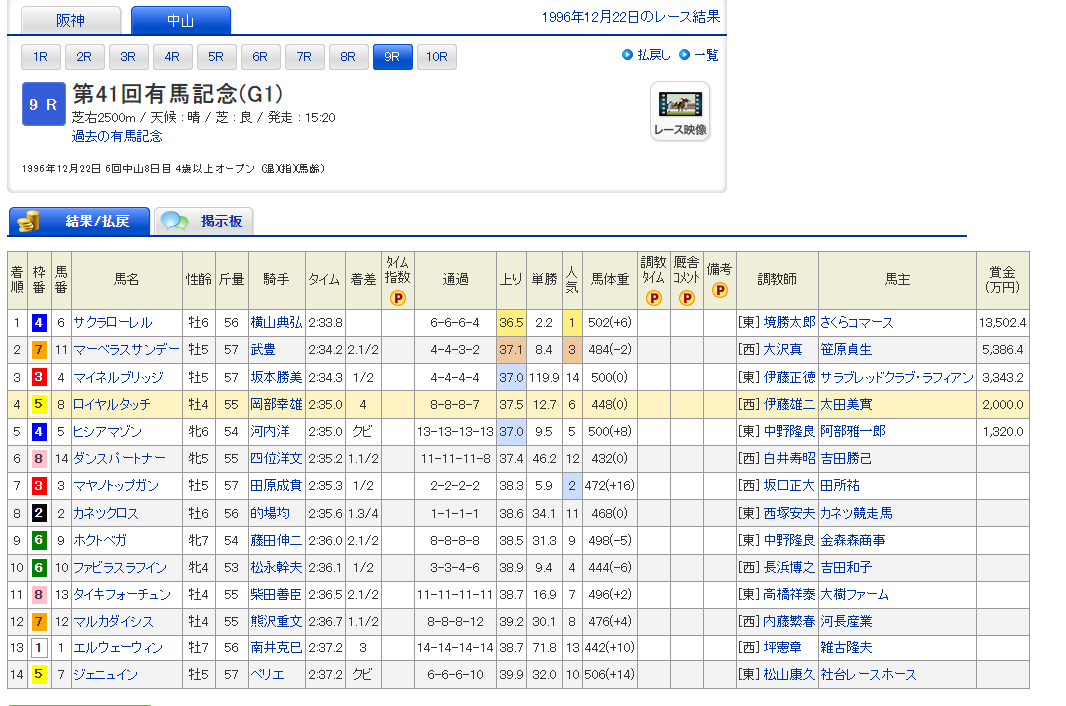This screenshot has height=706, width=1066.
Task: Click the premium P icon under タイム指数
Action: pyautogui.click(x=397, y=298)
